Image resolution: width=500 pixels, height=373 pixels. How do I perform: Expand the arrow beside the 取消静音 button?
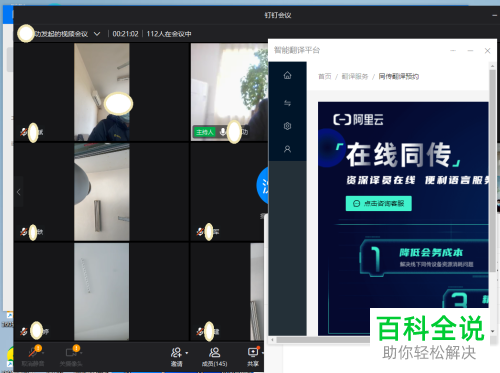43,353
